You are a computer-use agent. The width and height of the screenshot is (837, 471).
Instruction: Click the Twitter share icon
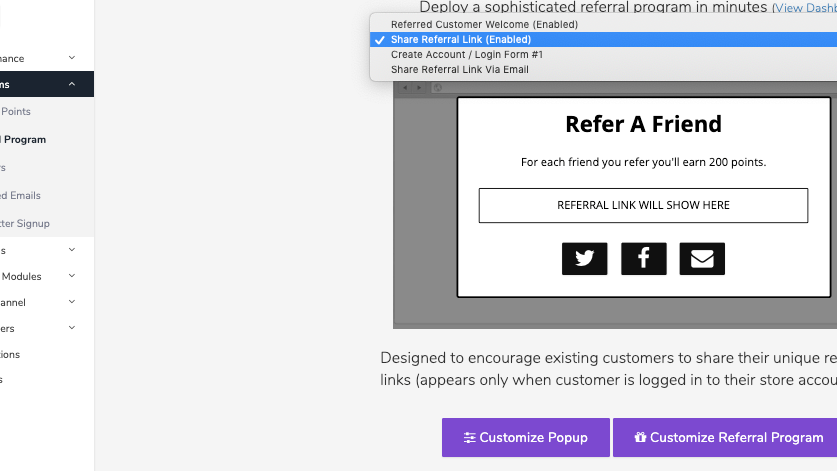click(584, 258)
